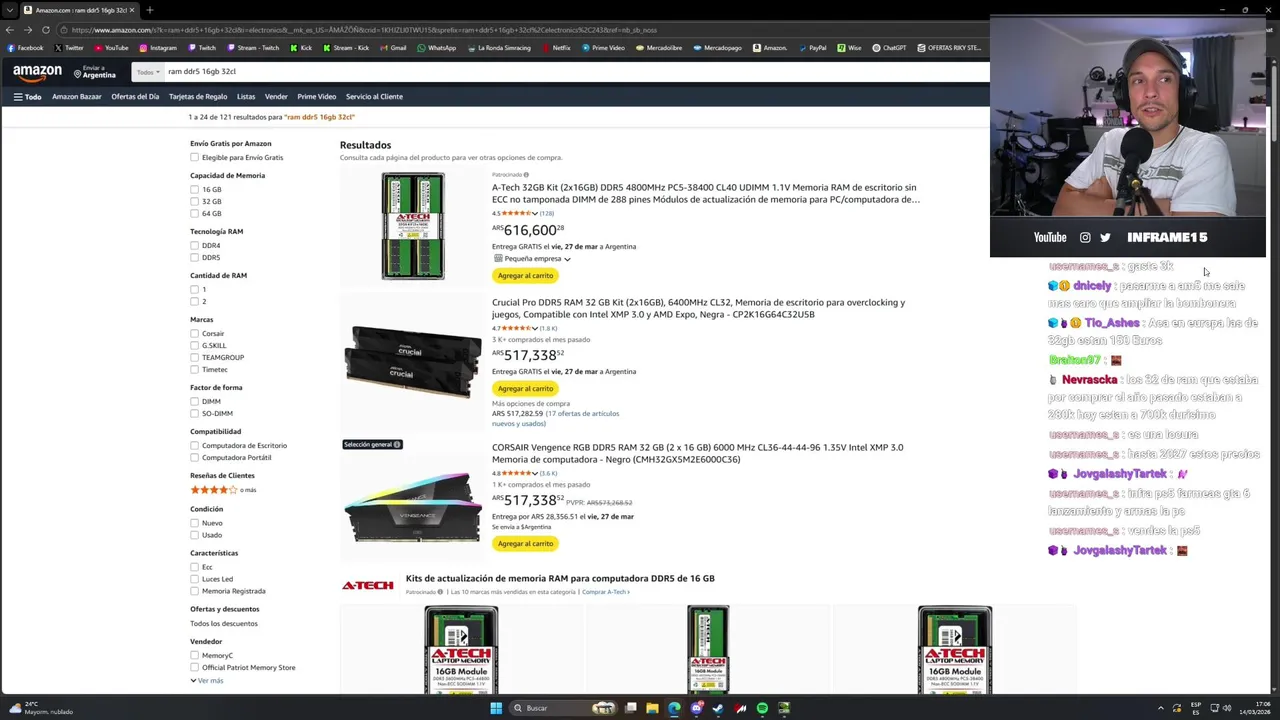Open Ofertas del Día
The image size is (1280, 720).
click(135, 97)
